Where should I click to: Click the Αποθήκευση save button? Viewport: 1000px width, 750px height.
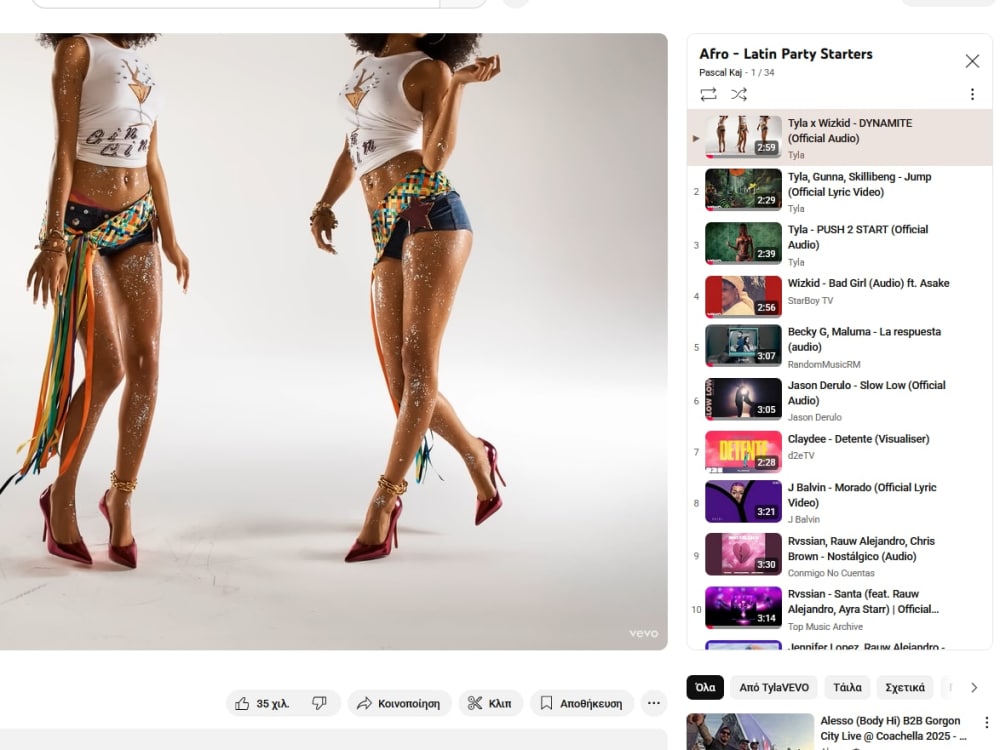[x=582, y=703]
